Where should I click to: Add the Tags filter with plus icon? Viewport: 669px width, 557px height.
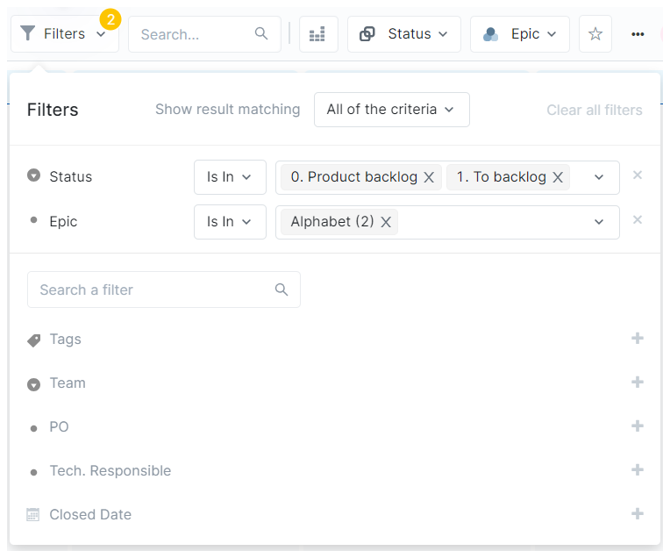637,338
